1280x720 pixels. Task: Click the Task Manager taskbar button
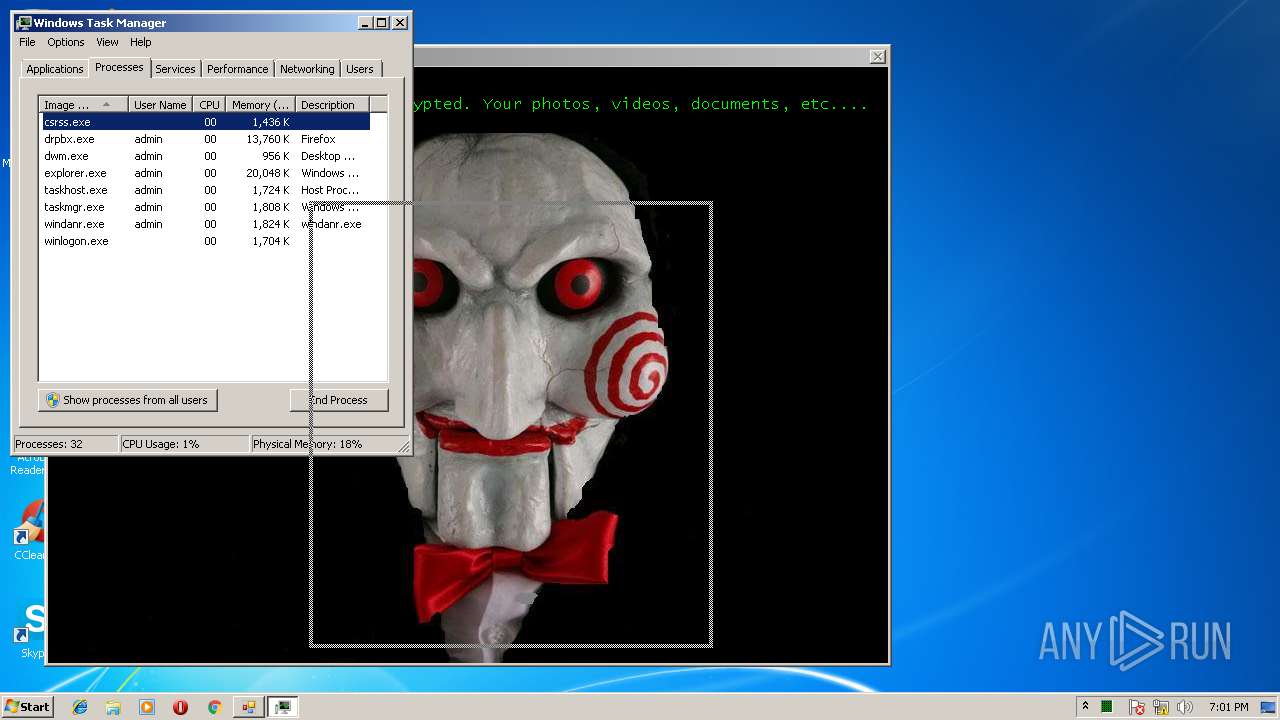point(283,707)
